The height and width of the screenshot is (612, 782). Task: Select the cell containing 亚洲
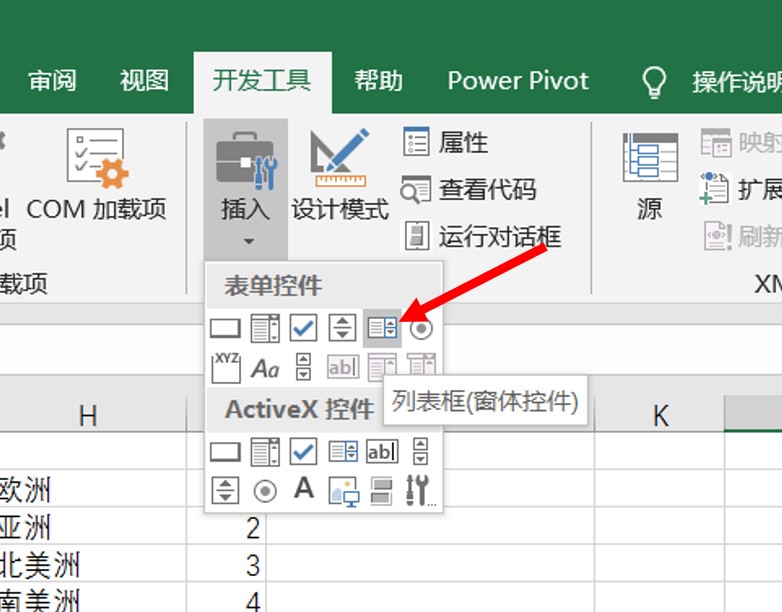point(93,527)
